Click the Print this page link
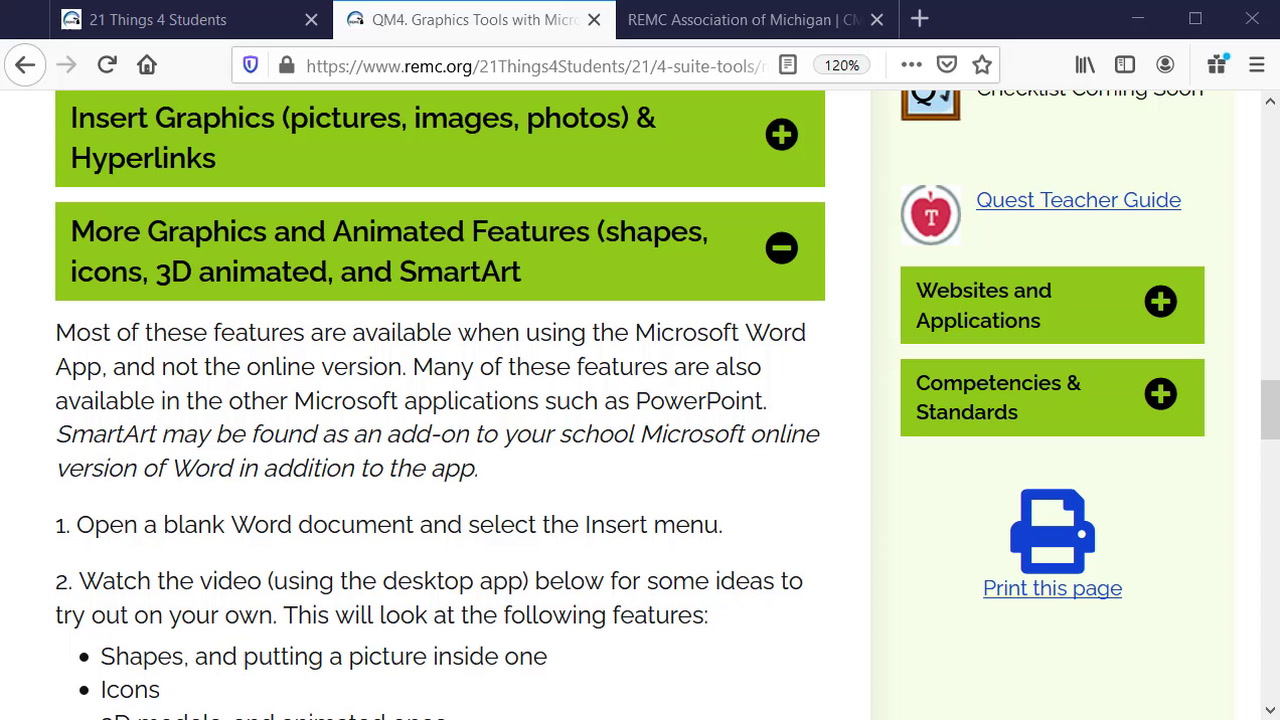This screenshot has width=1280, height=720. point(1052,588)
